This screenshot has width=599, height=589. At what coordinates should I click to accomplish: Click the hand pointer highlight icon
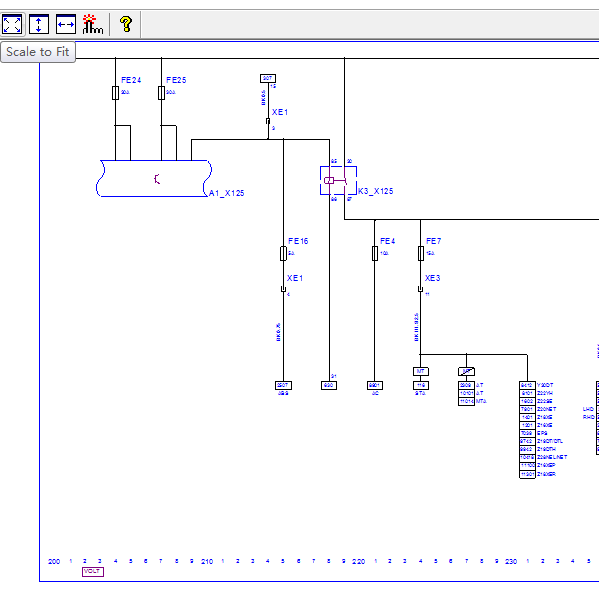point(92,24)
